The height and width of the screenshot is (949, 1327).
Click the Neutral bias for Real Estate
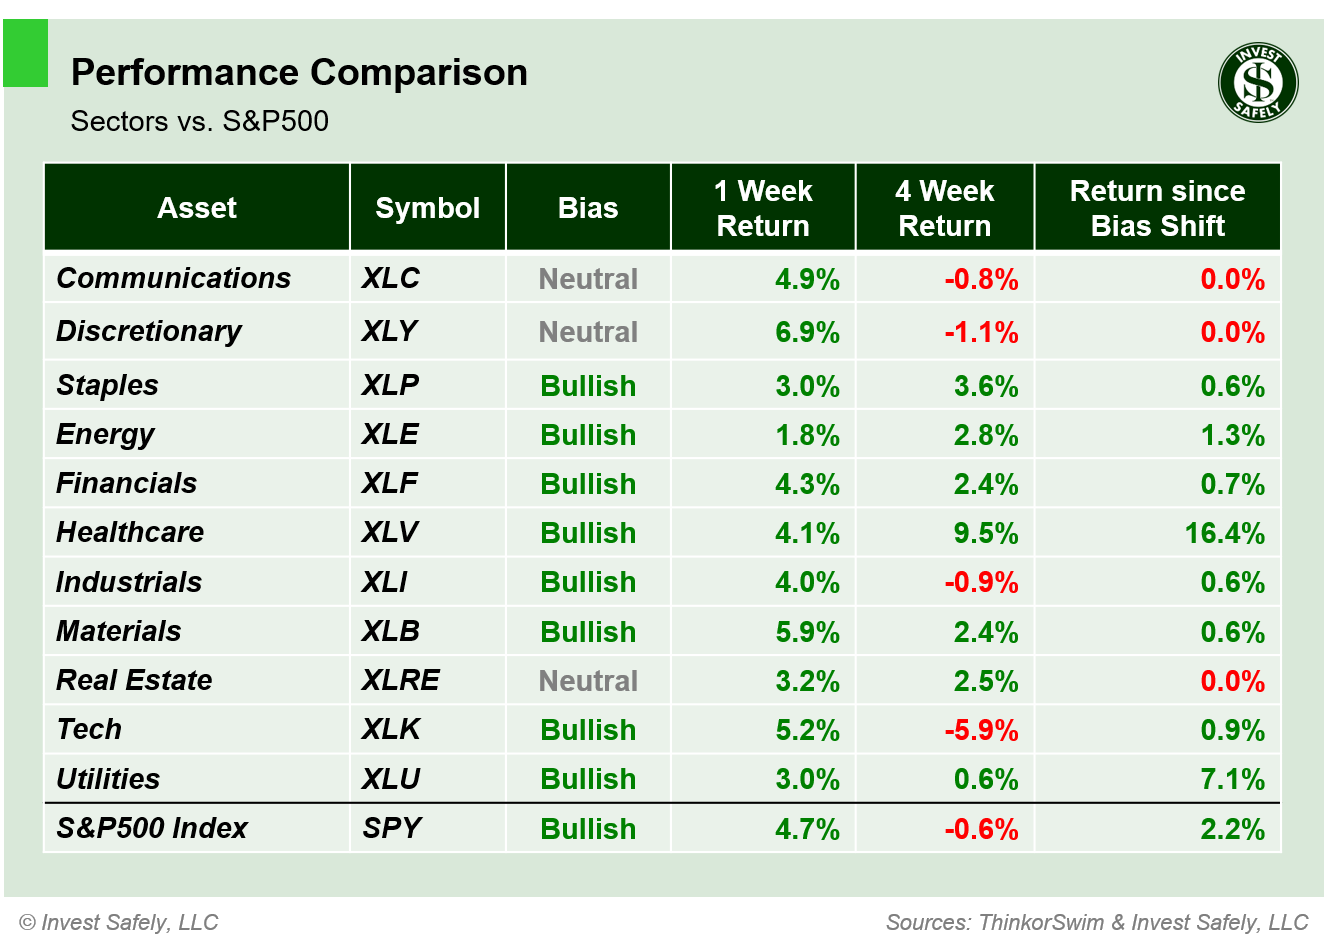(x=588, y=681)
